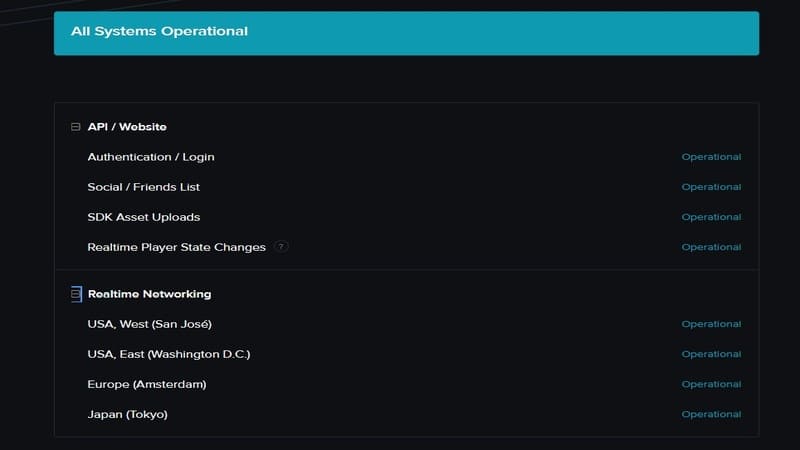Click Operational status for Social / Friends List
800x450 pixels.
pos(711,187)
